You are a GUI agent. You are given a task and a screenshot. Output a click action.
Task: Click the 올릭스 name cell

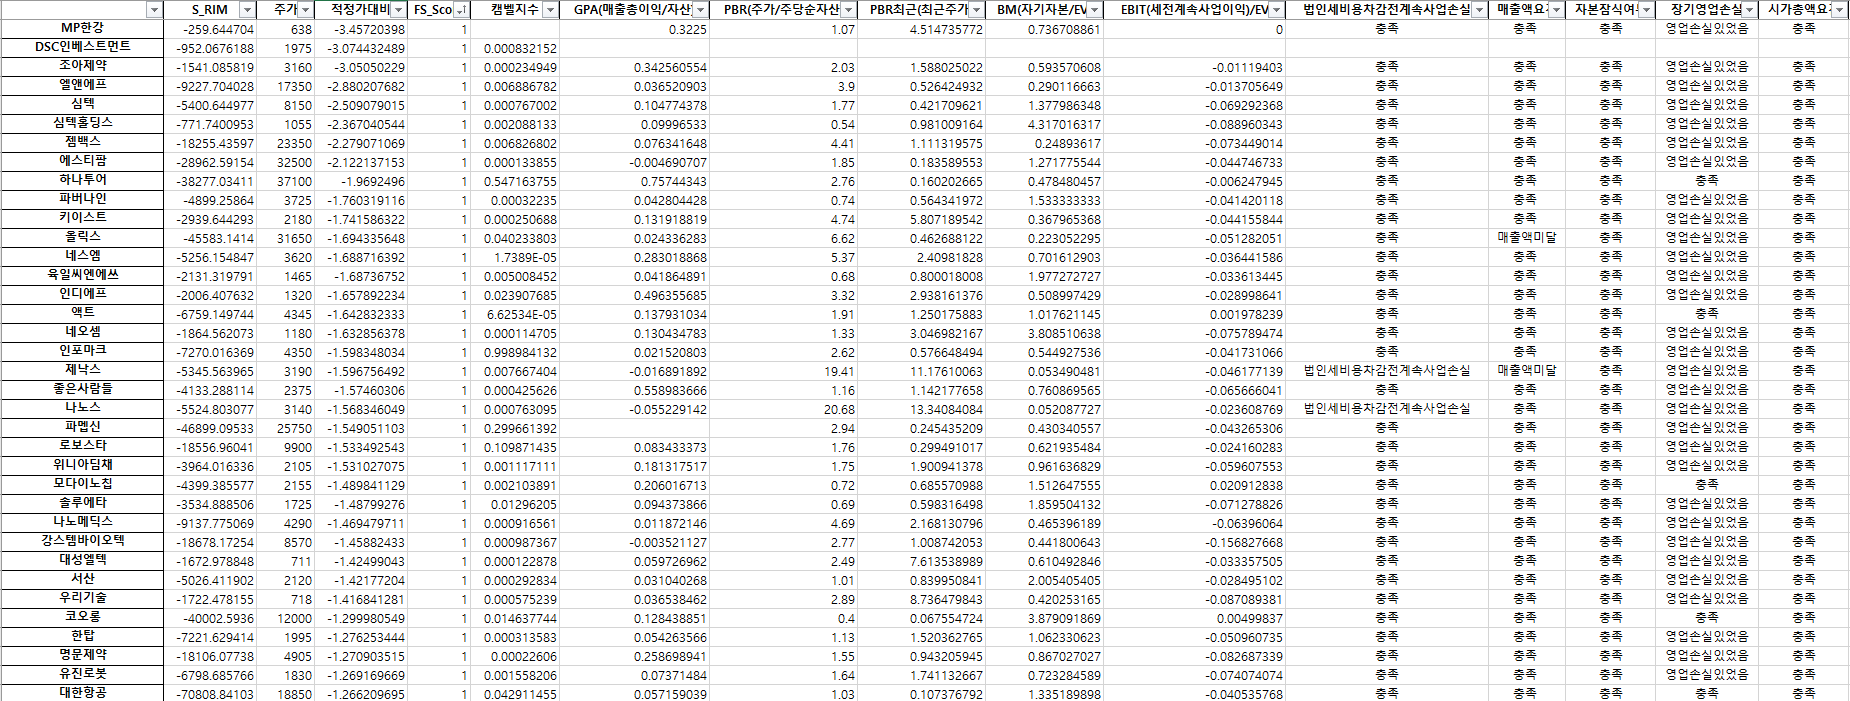point(82,238)
